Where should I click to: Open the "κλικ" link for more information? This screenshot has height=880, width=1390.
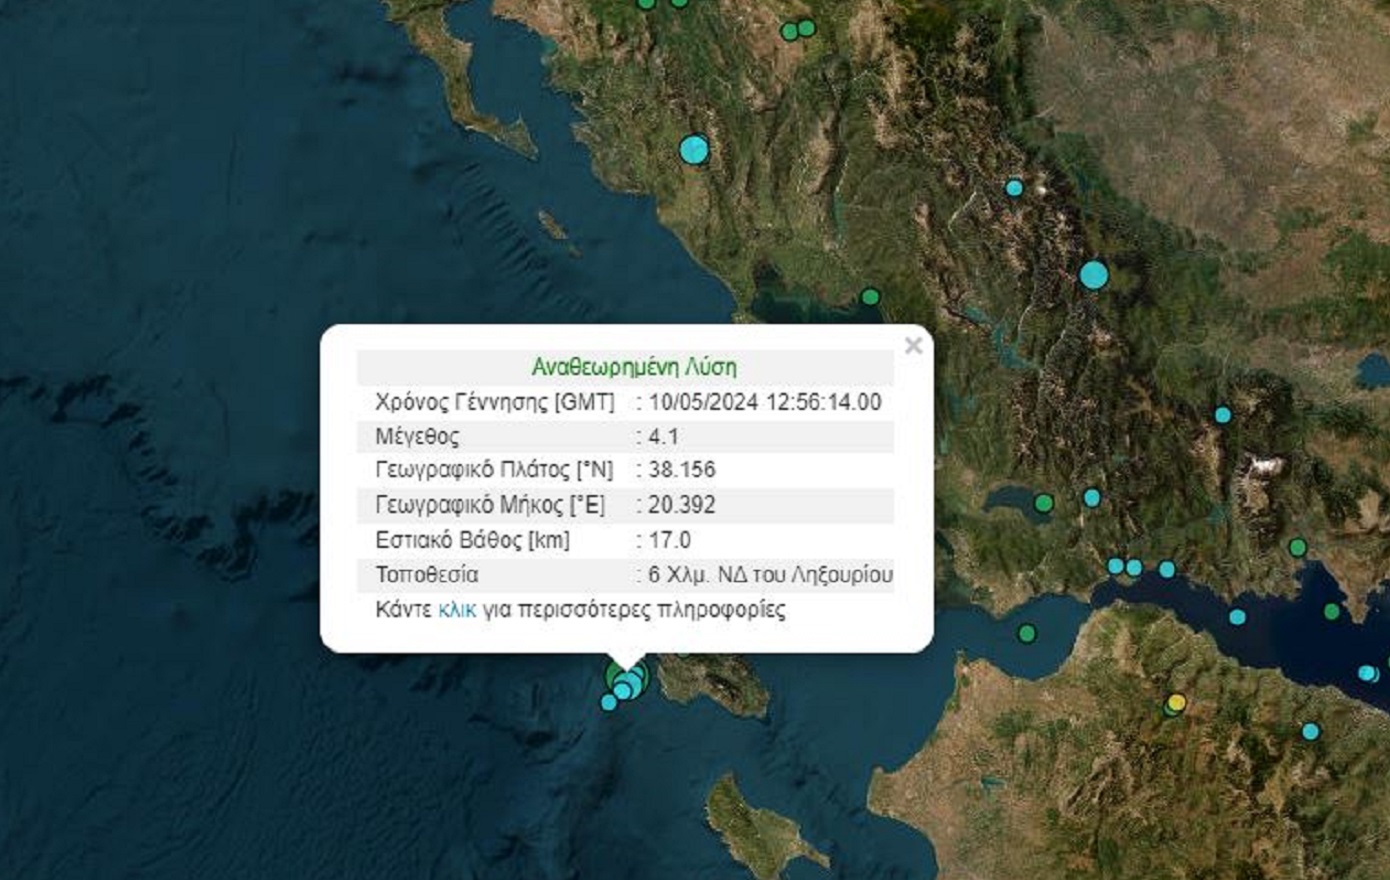[x=457, y=609]
